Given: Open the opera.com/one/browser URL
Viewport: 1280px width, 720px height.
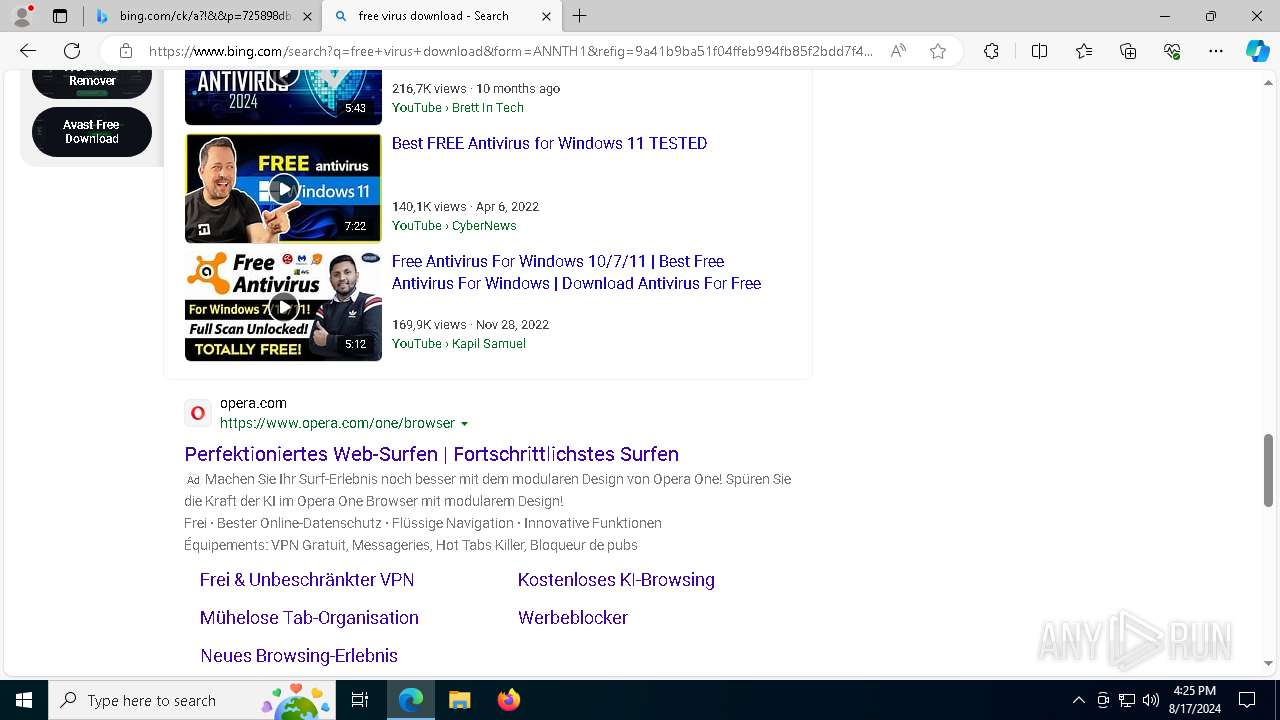Looking at the screenshot, I should pyautogui.click(x=337, y=423).
